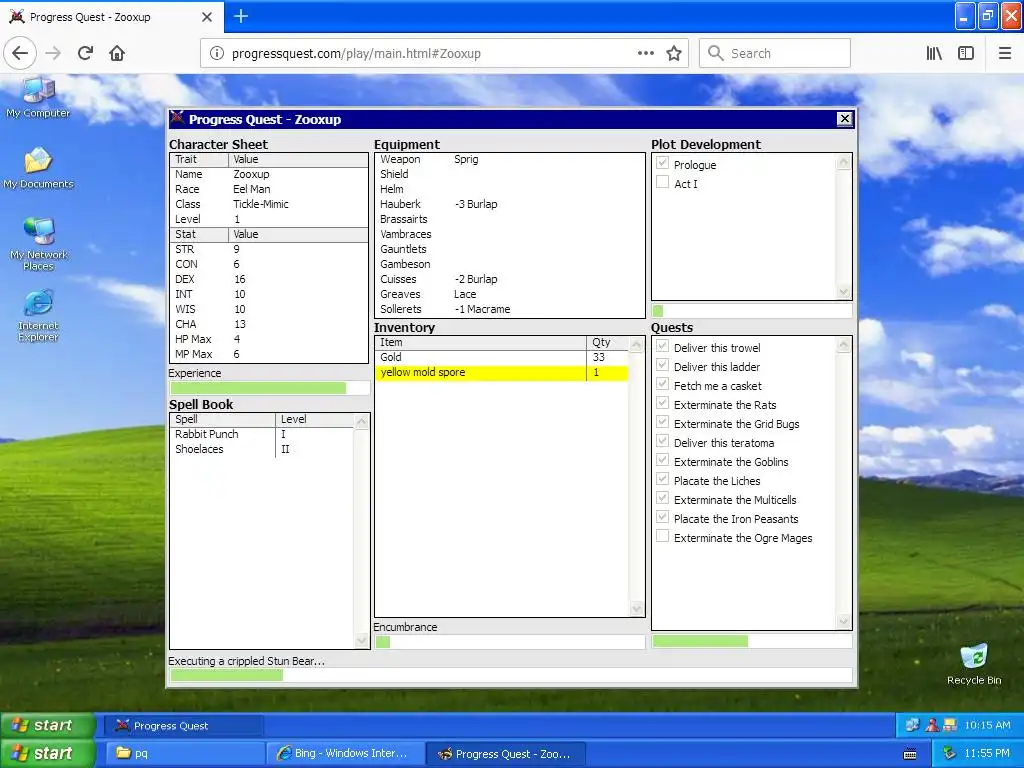Viewport: 1024px width, 768px height.
Task: Click the quest progress bar below Quests
Action: (x=752, y=641)
